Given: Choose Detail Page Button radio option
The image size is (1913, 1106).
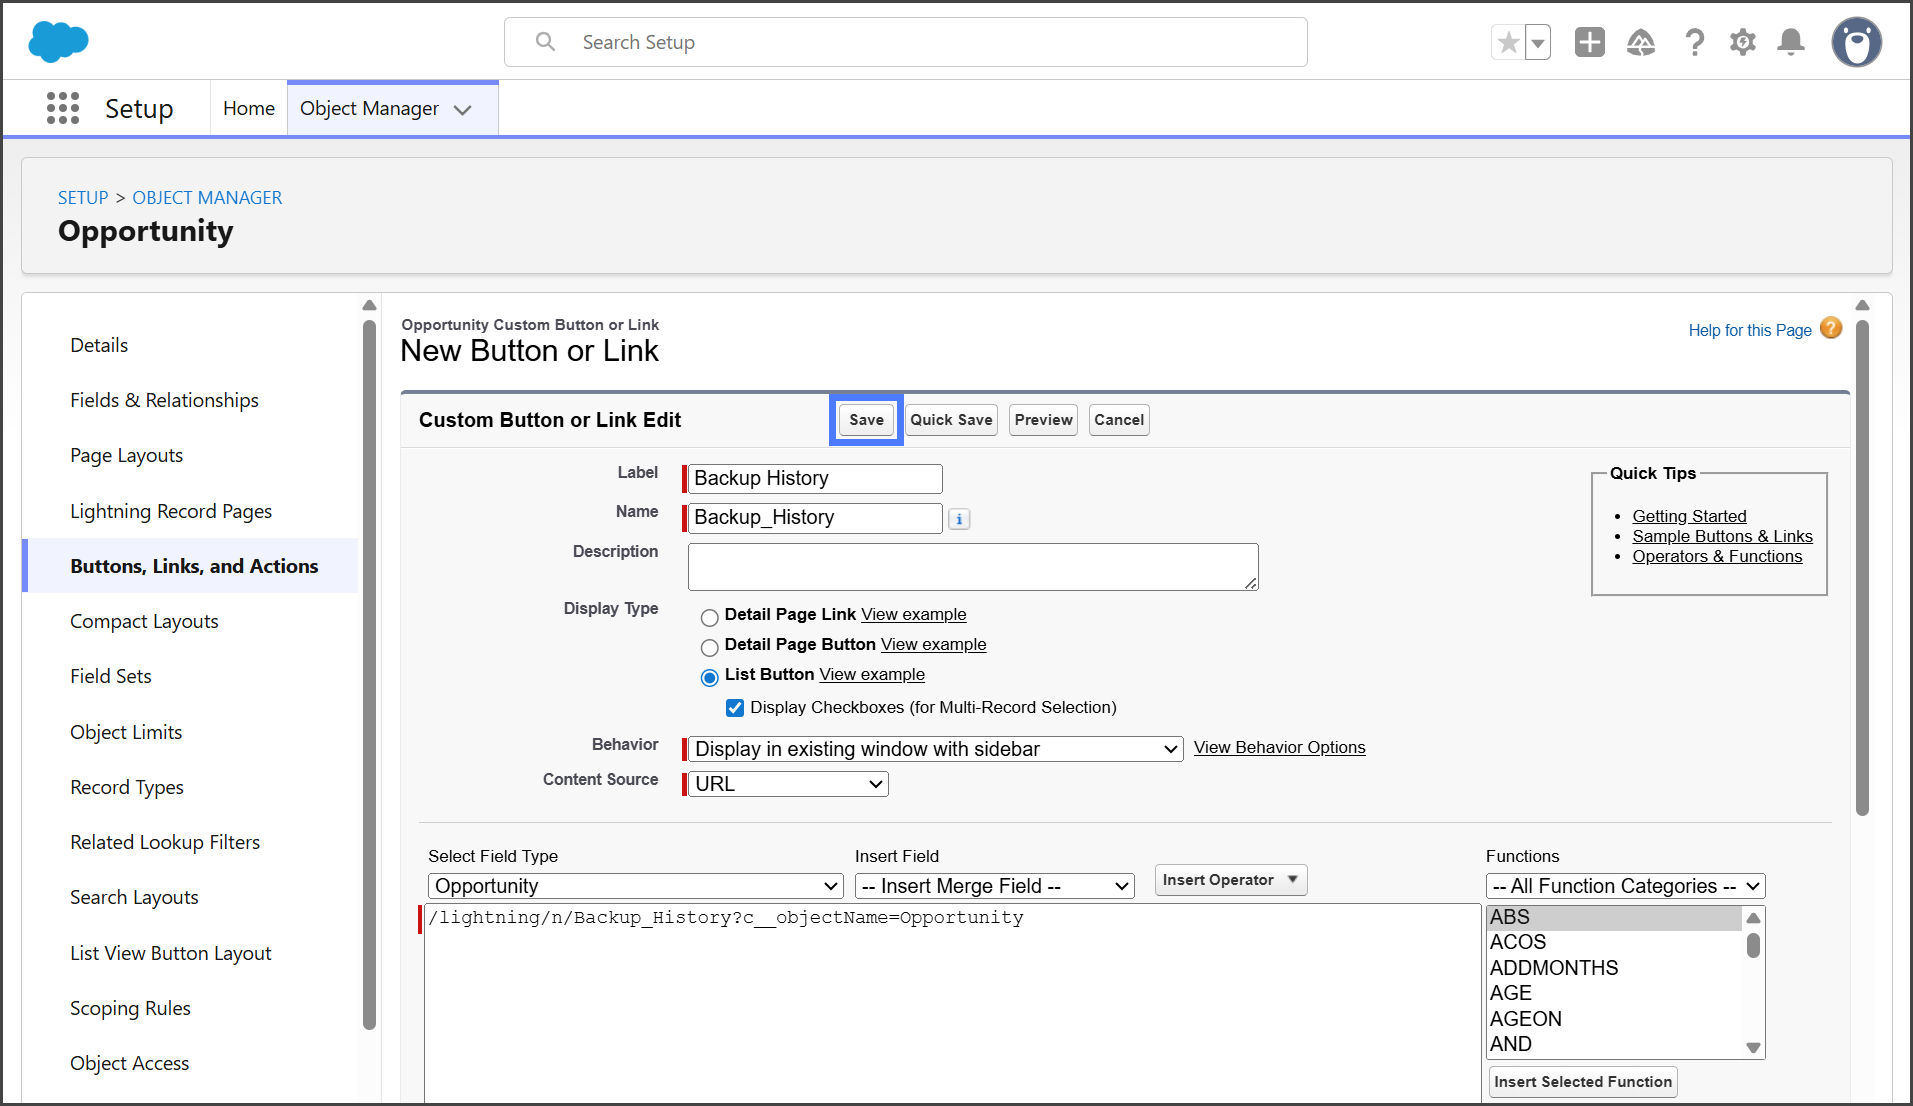Looking at the screenshot, I should click(710, 647).
